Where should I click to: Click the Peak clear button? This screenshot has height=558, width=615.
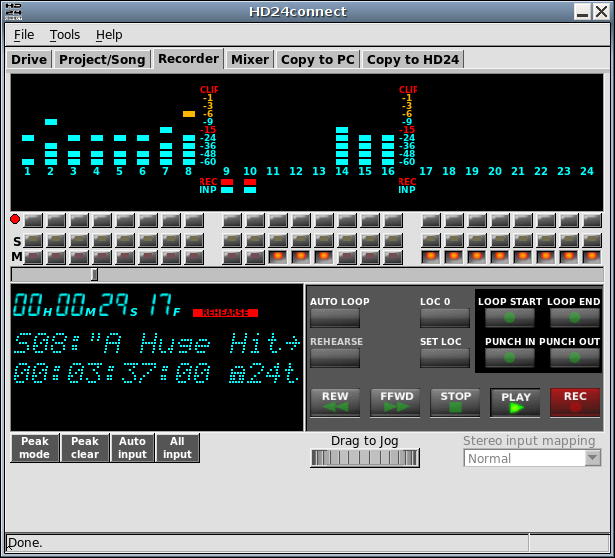tap(85, 448)
